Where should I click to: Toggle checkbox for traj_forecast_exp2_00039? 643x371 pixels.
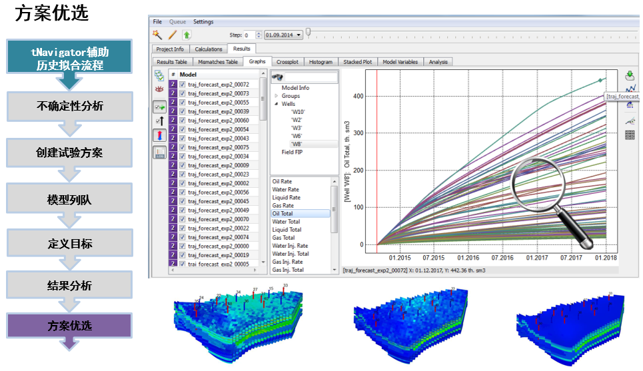[x=182, y=111]
